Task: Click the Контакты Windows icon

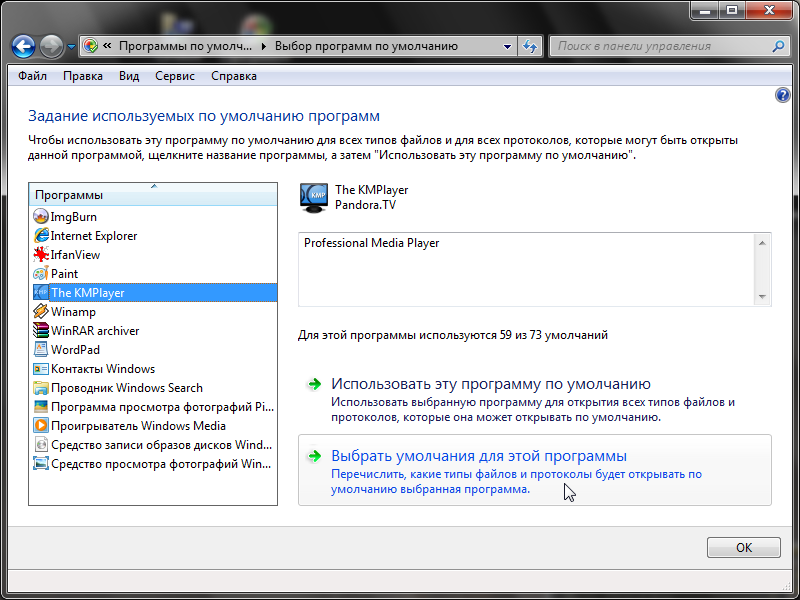Action: (x=41, y=368)
